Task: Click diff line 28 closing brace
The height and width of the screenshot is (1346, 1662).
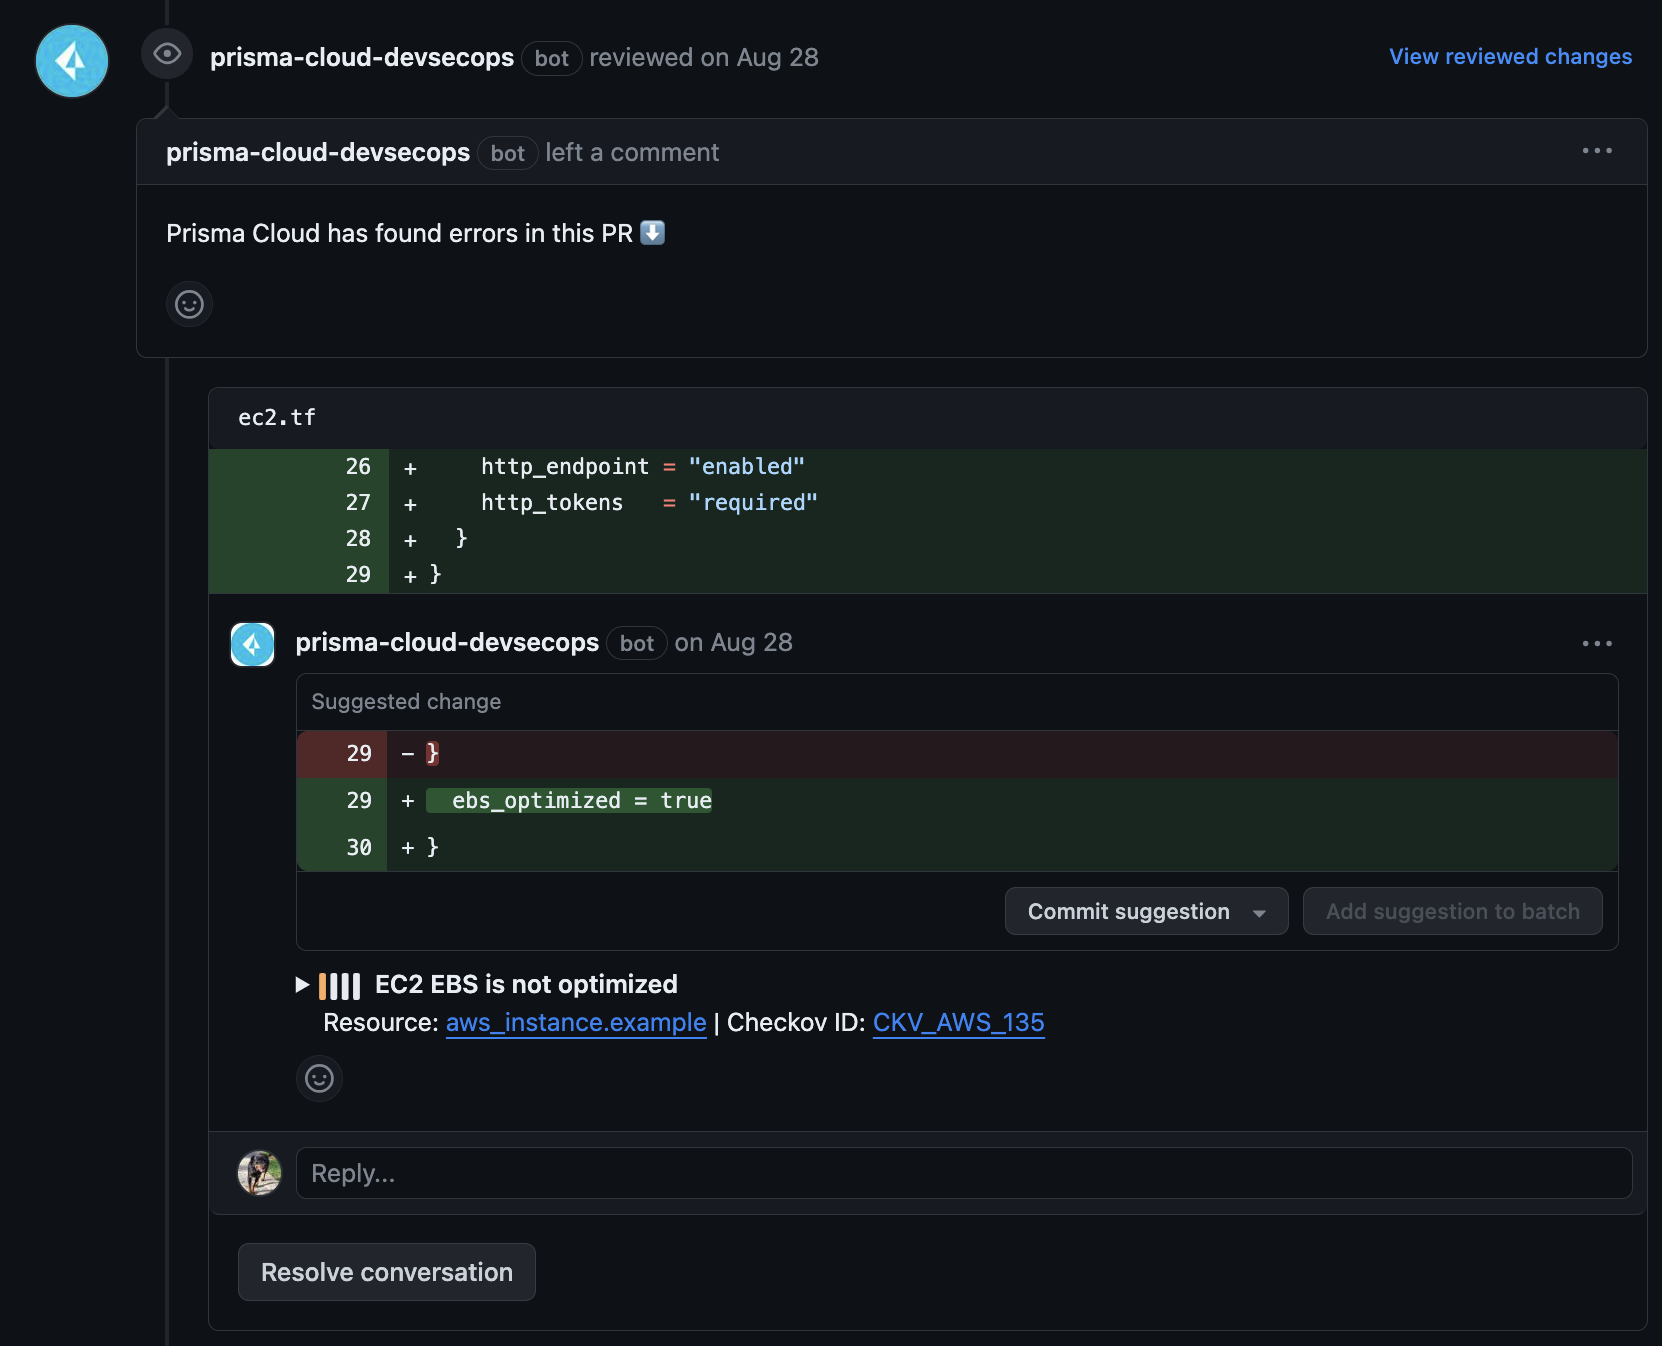Action: (x=928, y=539)
